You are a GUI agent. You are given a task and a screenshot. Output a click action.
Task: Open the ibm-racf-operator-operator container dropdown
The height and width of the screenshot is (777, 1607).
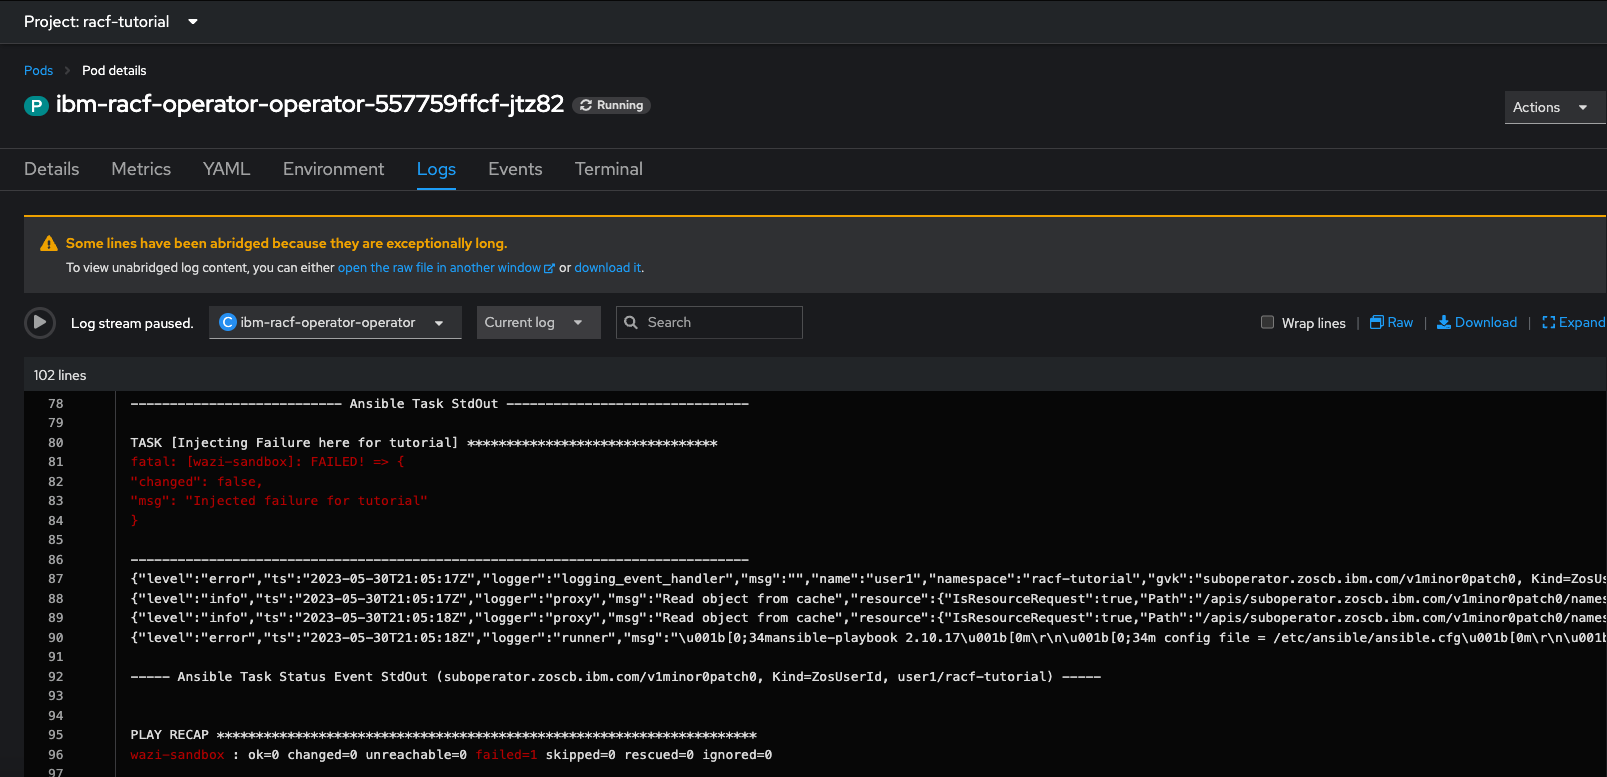coord(335,322)
